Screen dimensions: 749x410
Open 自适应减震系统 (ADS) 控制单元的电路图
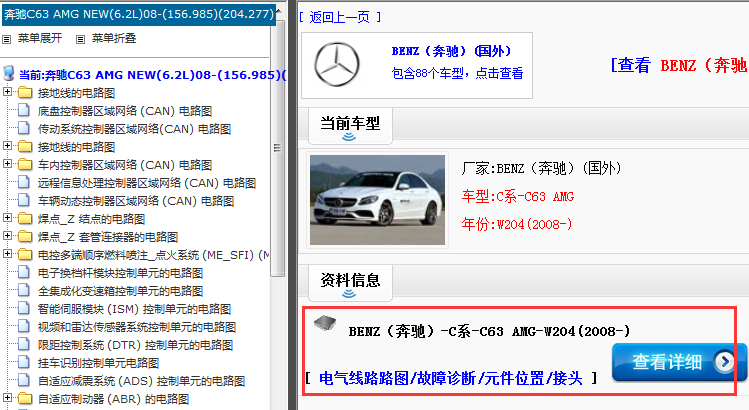tap(141, 381)
